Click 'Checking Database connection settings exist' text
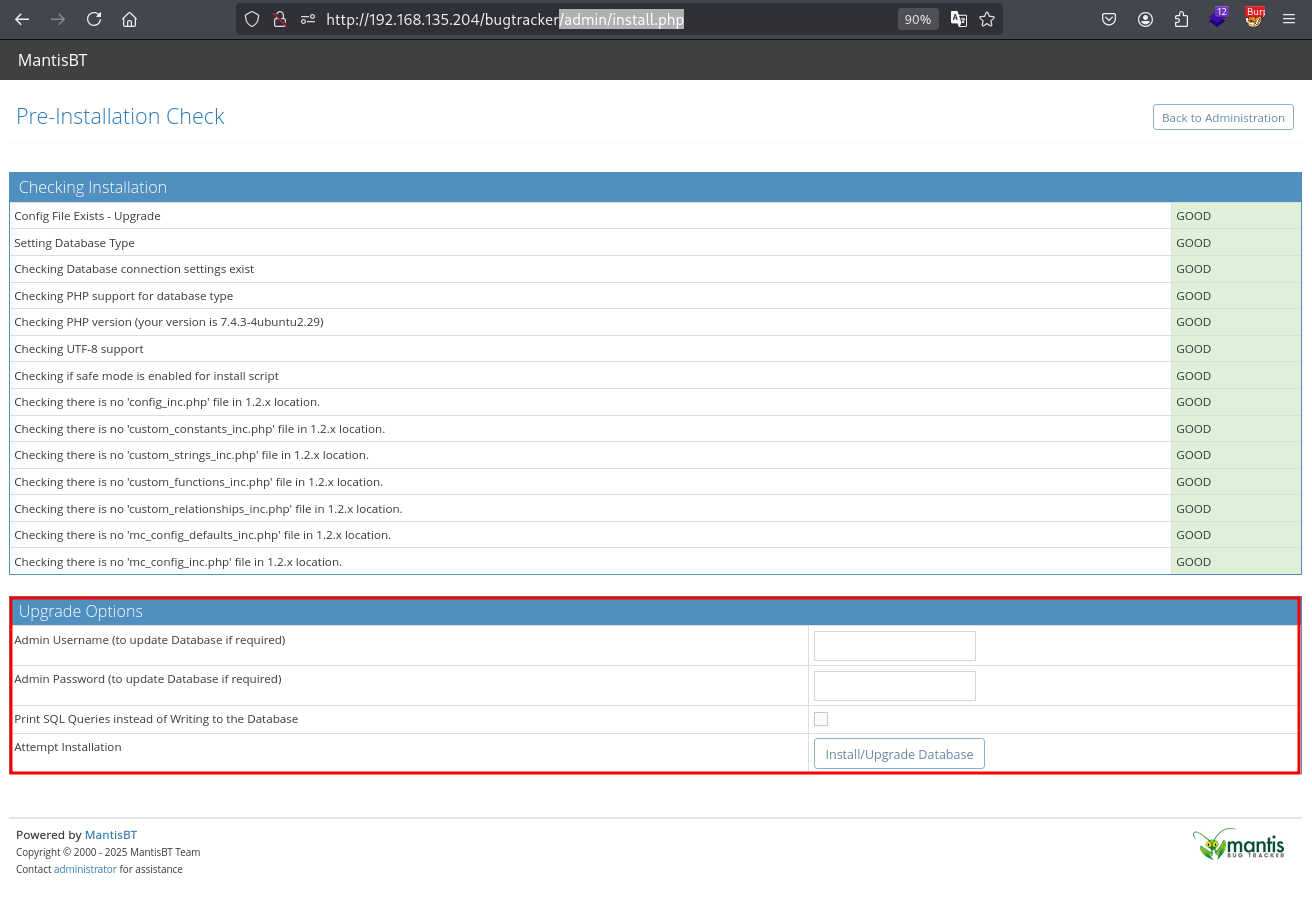 coord(134,269)
